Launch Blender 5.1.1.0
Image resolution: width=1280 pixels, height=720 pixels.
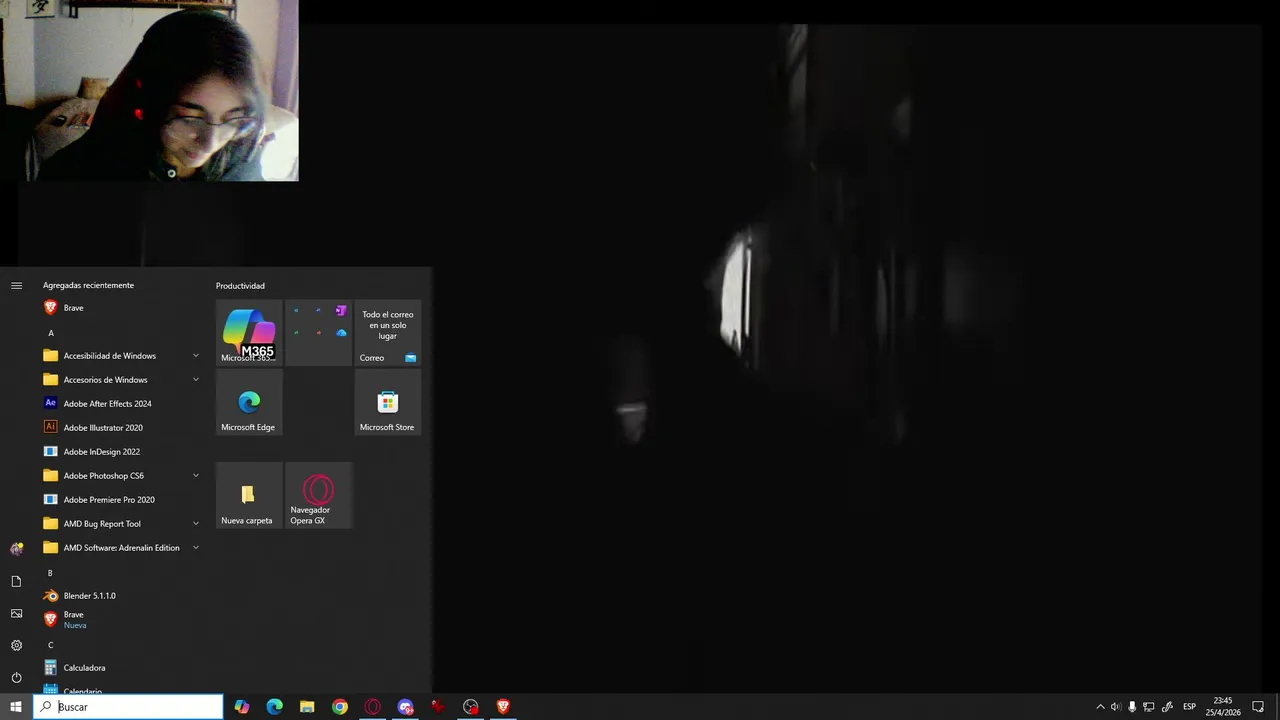click(122, 596)
